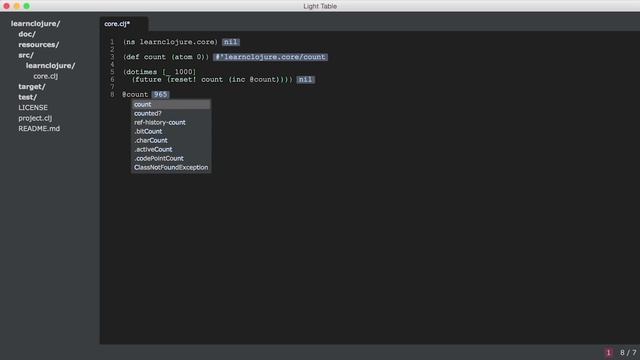The height and width of the screenshot is (360, 640).
Task: Choose 'ref-history-count' from the autocomplete list
Action: (x=171, y=122)
